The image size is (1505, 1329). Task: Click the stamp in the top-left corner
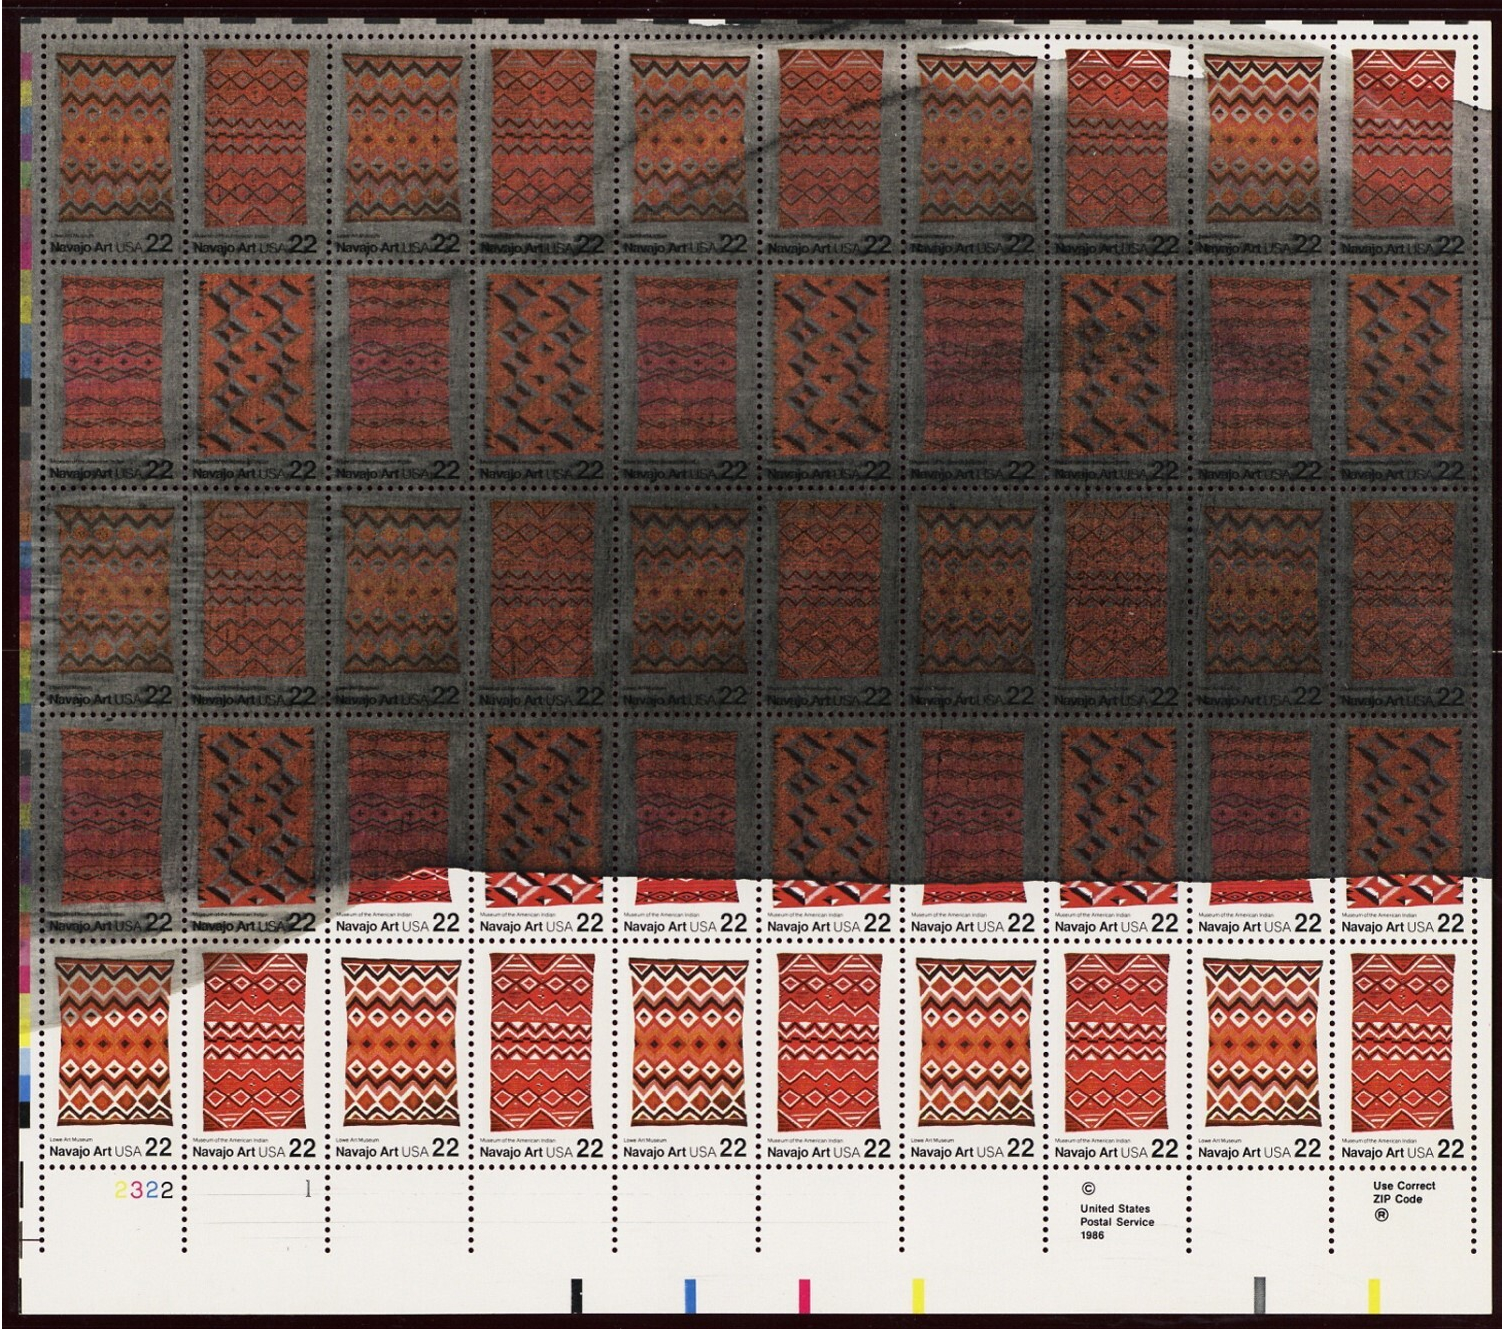[x=113, y=150]
